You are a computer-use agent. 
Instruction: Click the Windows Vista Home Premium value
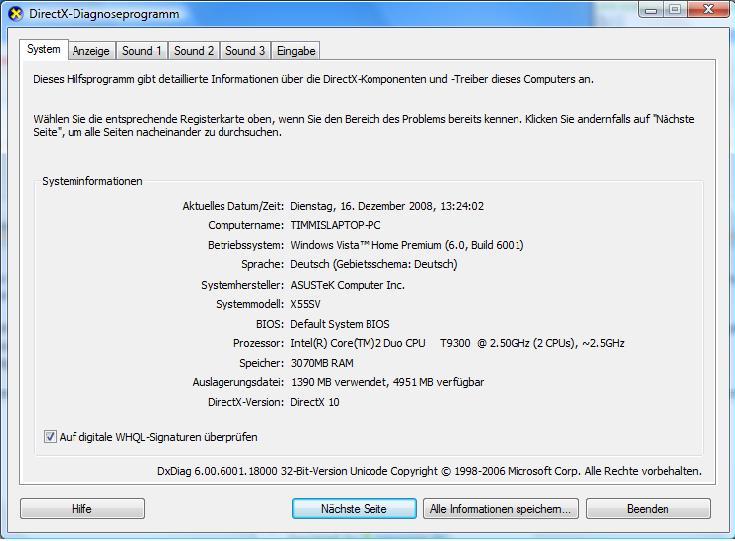pos(406,245)
